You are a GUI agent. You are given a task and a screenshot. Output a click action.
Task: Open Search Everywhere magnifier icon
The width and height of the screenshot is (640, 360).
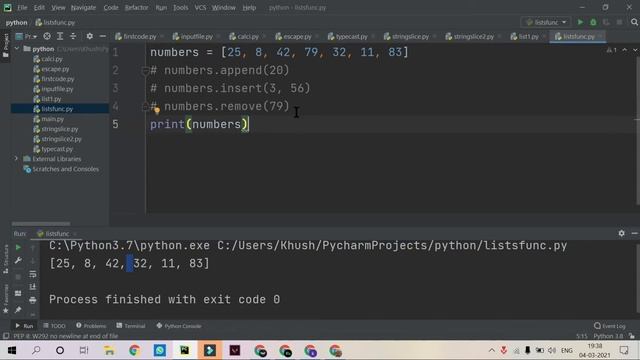tap(634, 22)
